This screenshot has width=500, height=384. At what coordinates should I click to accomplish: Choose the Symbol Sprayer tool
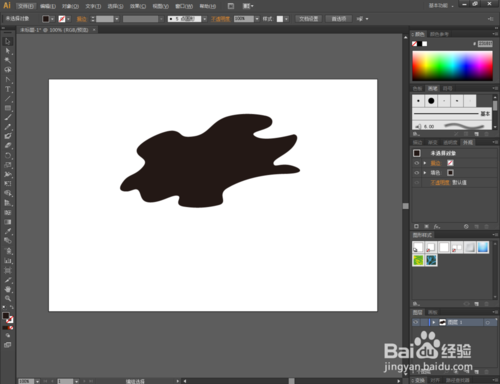coord(8,251)
